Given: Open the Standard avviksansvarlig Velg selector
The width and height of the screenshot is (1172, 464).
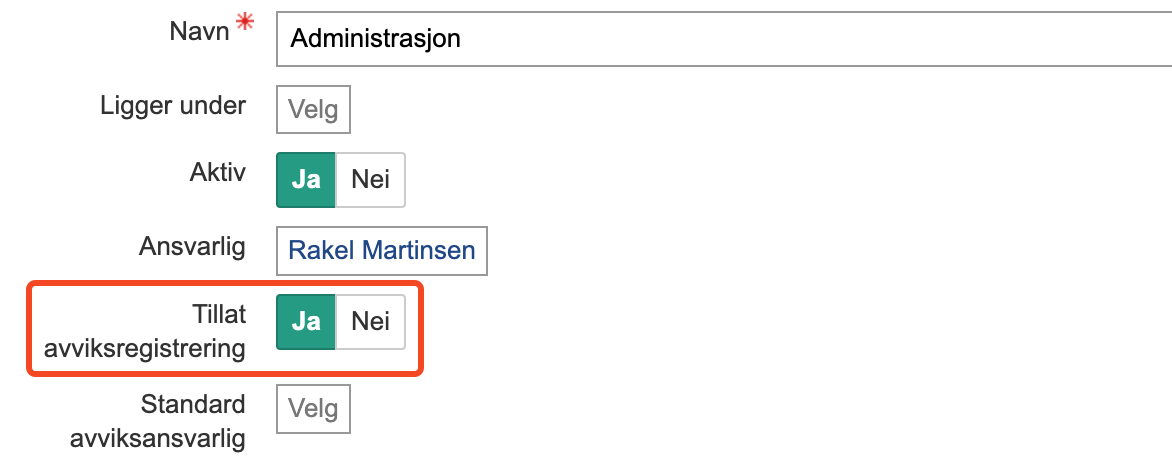Looking at the screenshot, I should [313, 408].
